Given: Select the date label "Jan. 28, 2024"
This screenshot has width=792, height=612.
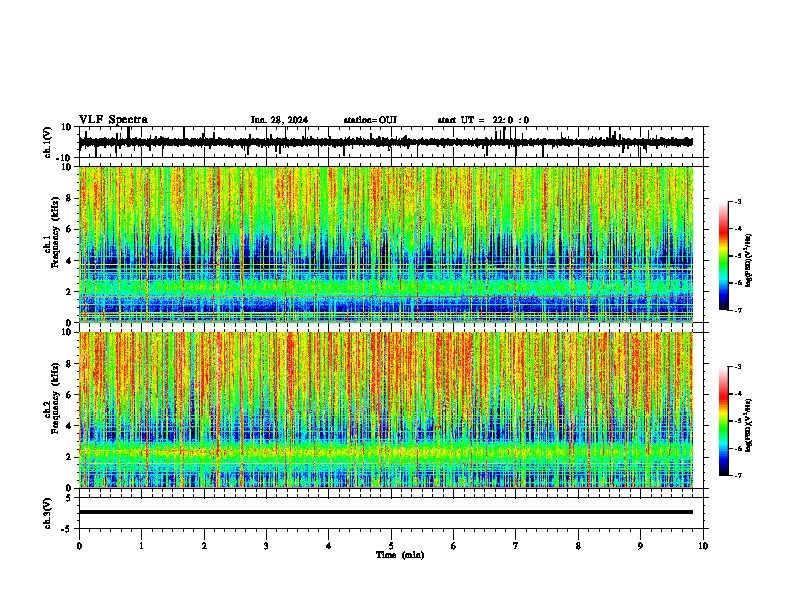Looking at the screenshot, I should click(x=279, y=120).
